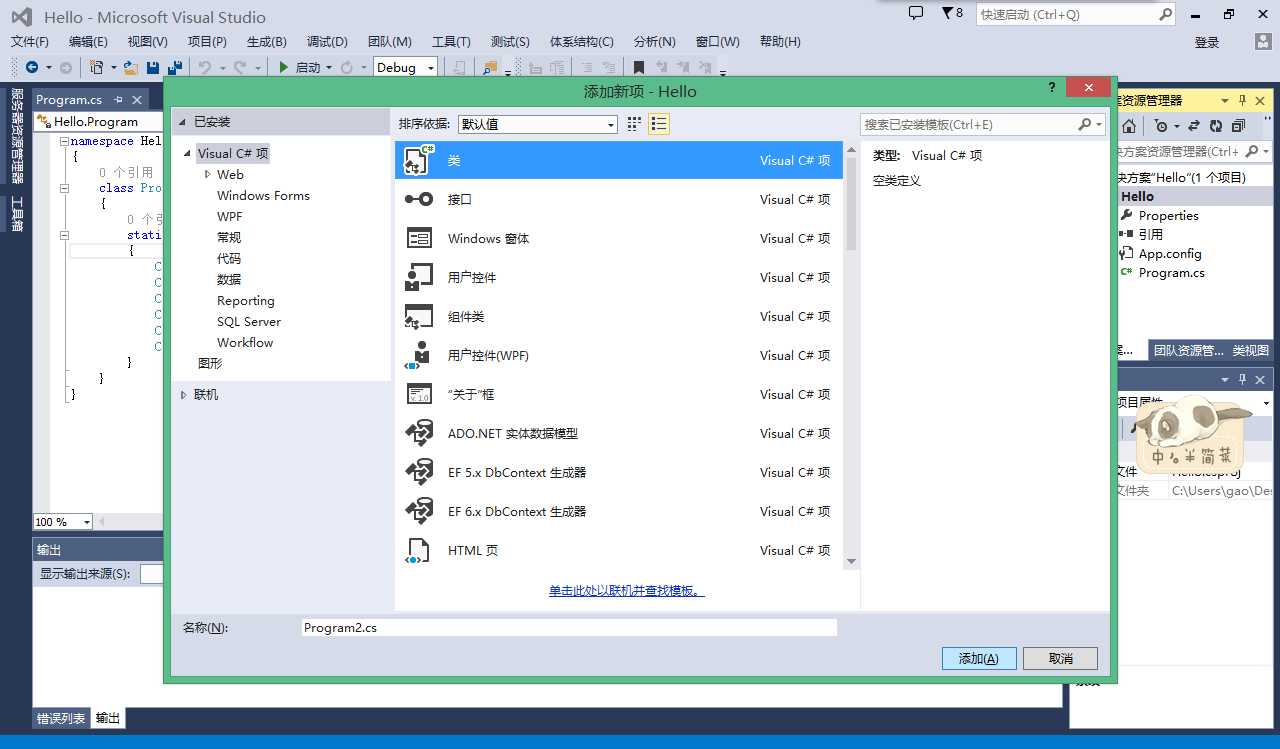Click the template list vertical scrollbar
1280x749 pixels.
click(x=851, y=356)
